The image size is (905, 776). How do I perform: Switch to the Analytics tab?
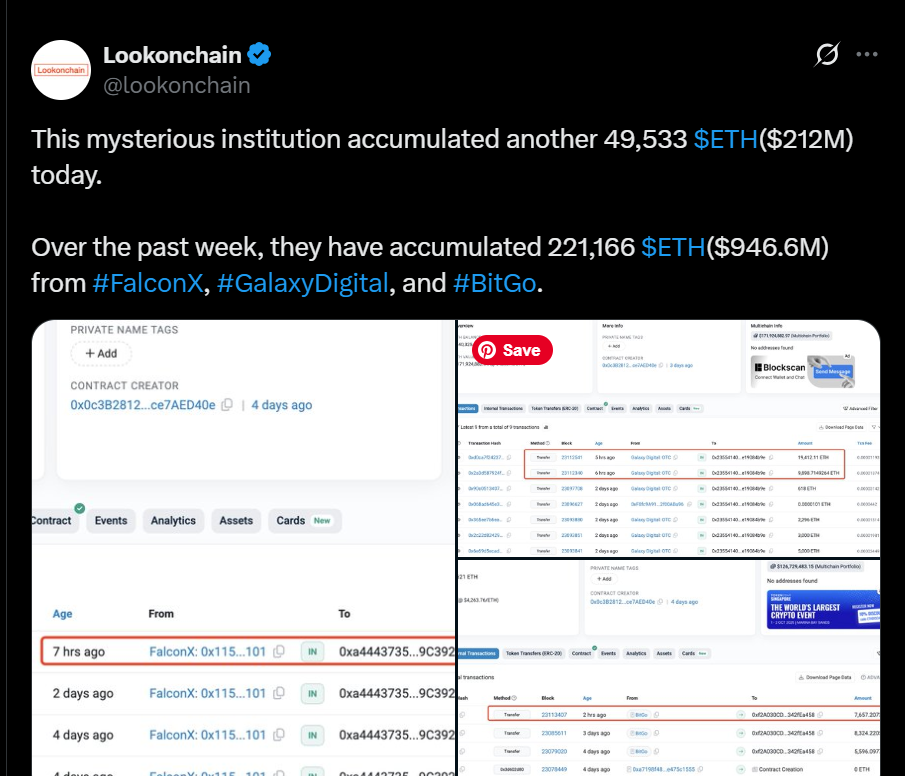(173, 520)
